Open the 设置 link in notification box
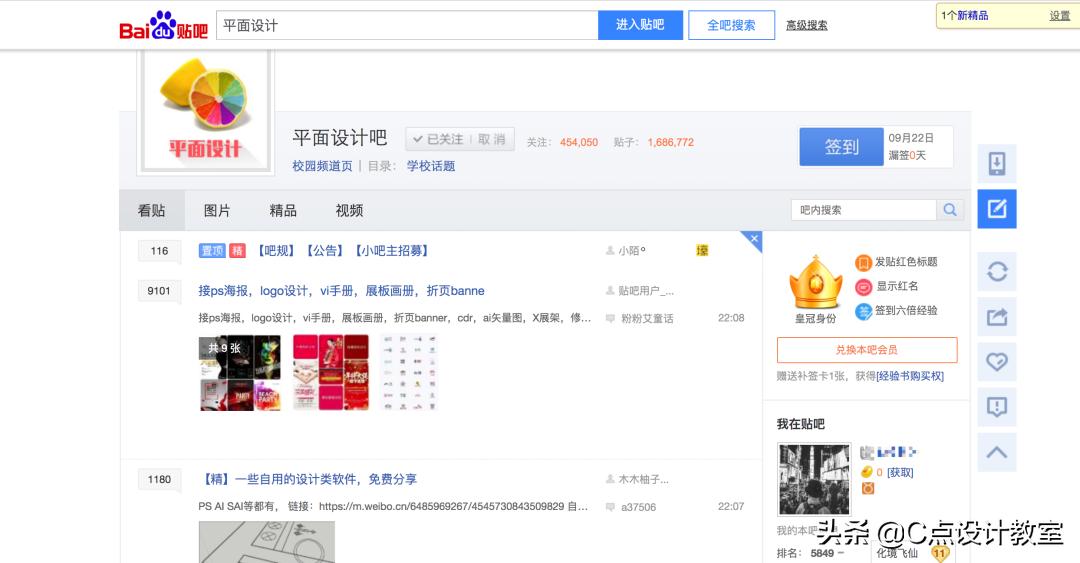The height and width of the screenshot is (563, 1080). click(1059, 15)
